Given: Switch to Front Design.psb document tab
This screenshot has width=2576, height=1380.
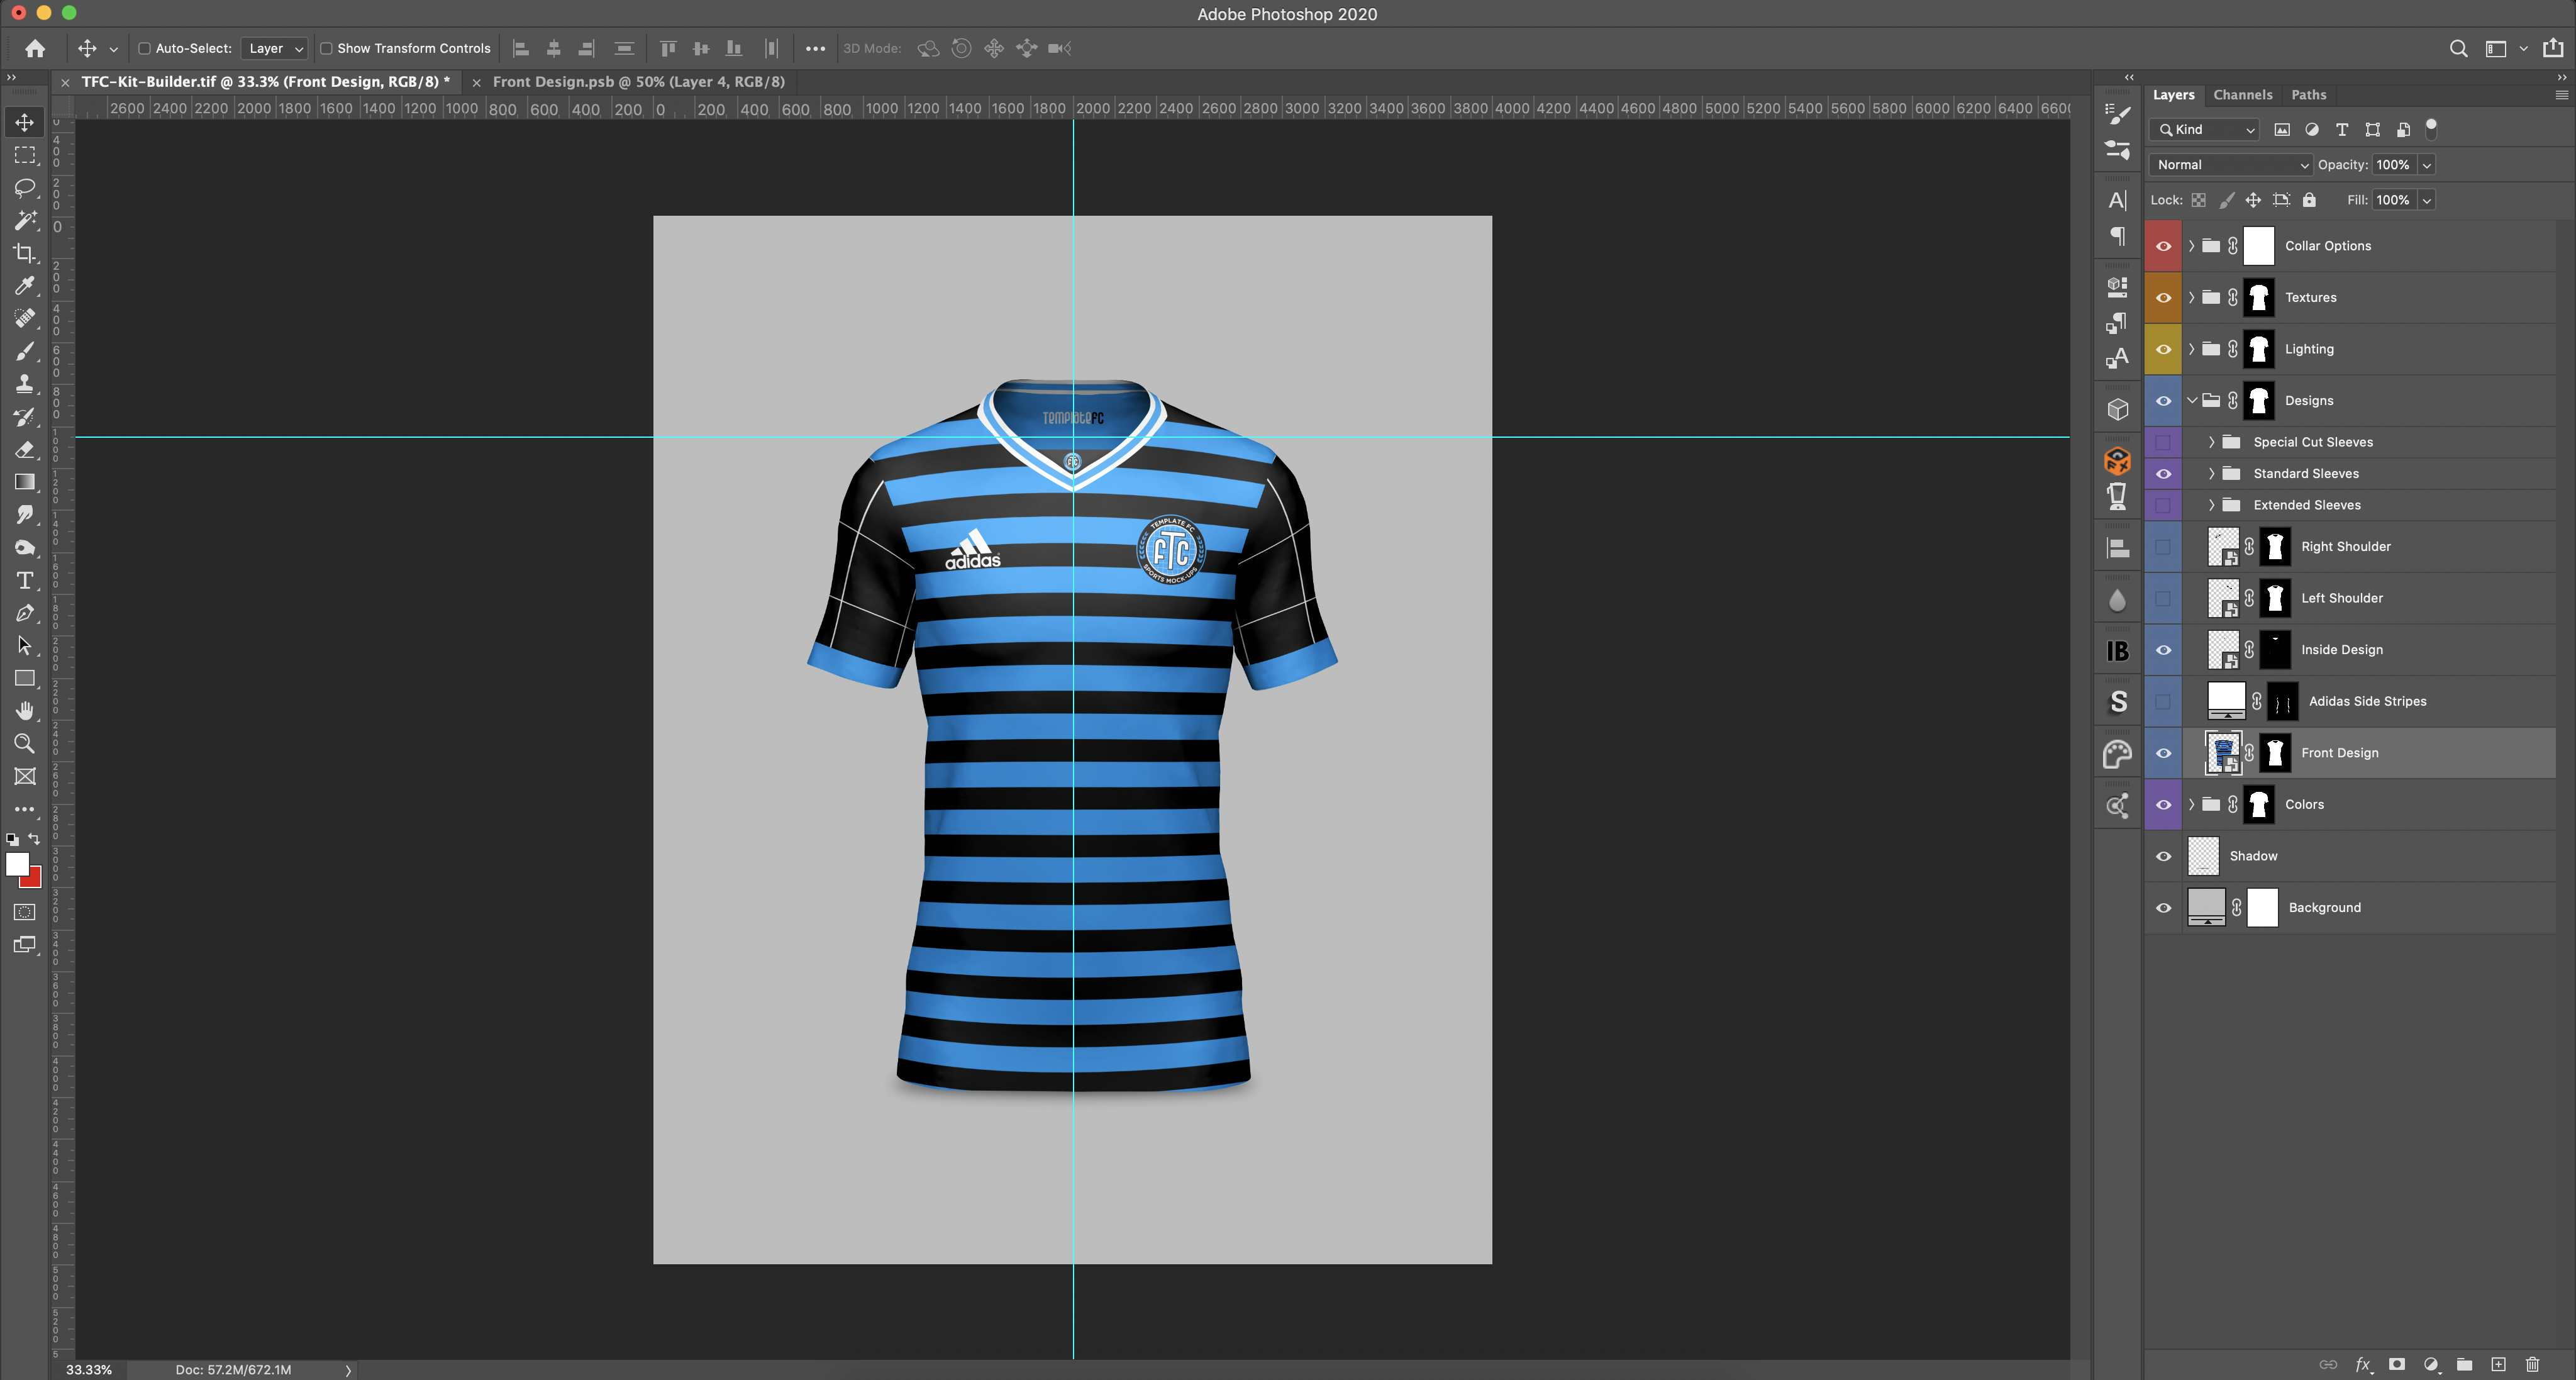Looking at the screenshot, I should coord(638,82).
